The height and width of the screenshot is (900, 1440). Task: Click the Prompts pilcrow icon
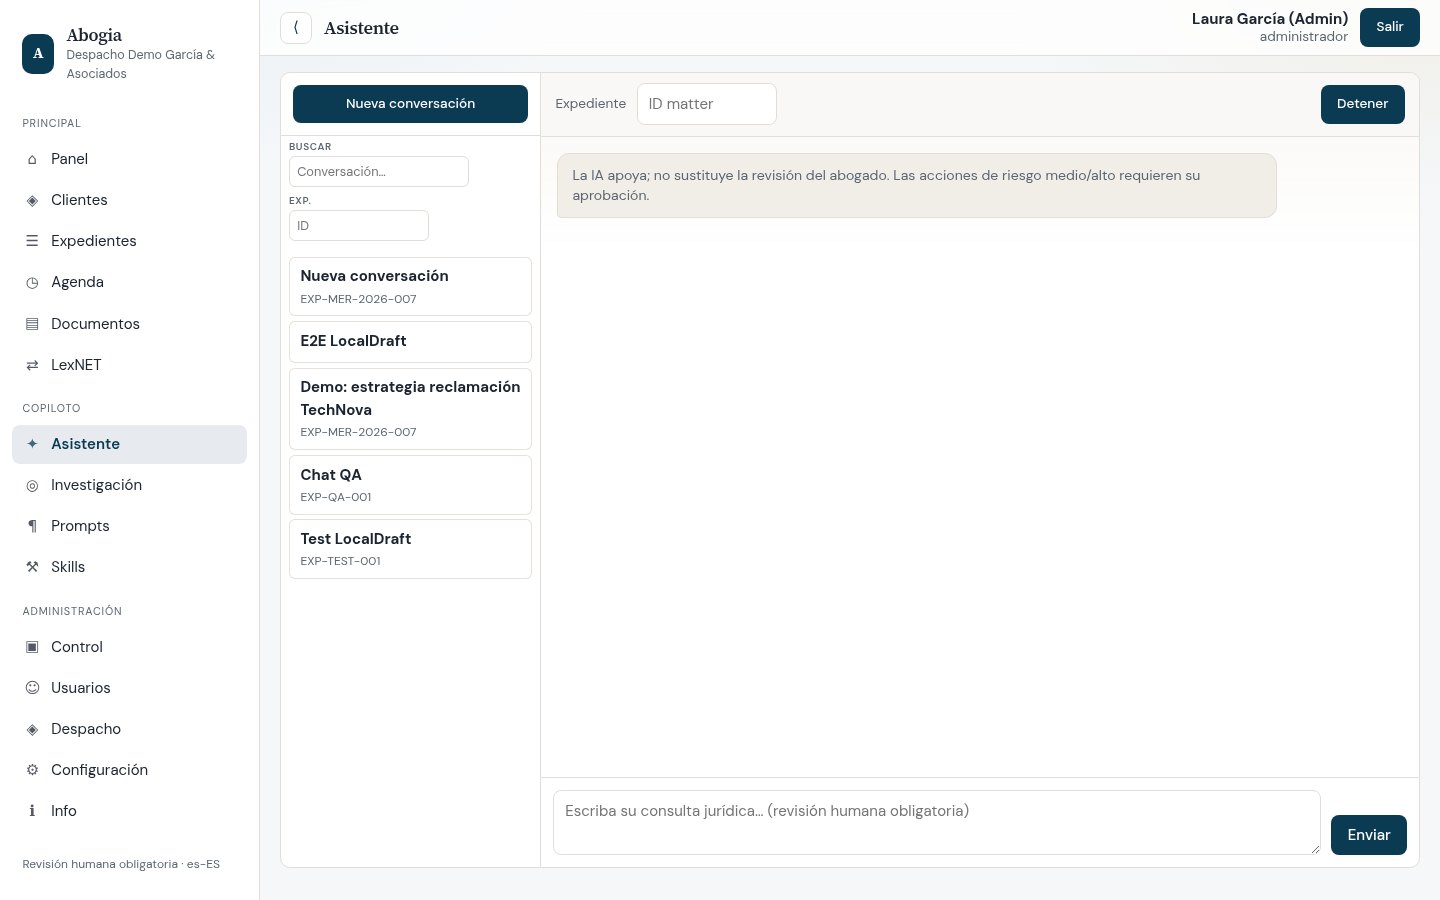pyautogui.click(x=32, y=526)
